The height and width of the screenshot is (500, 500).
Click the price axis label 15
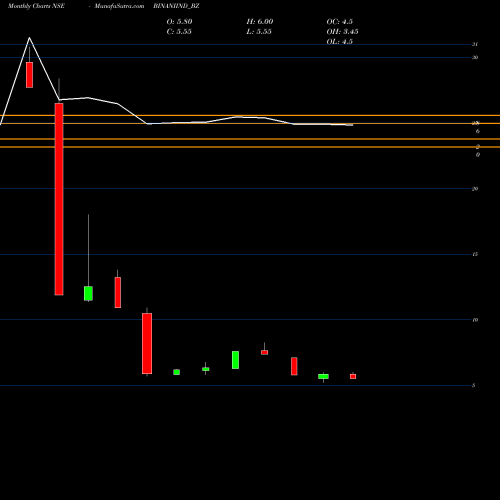pos(475,254)
